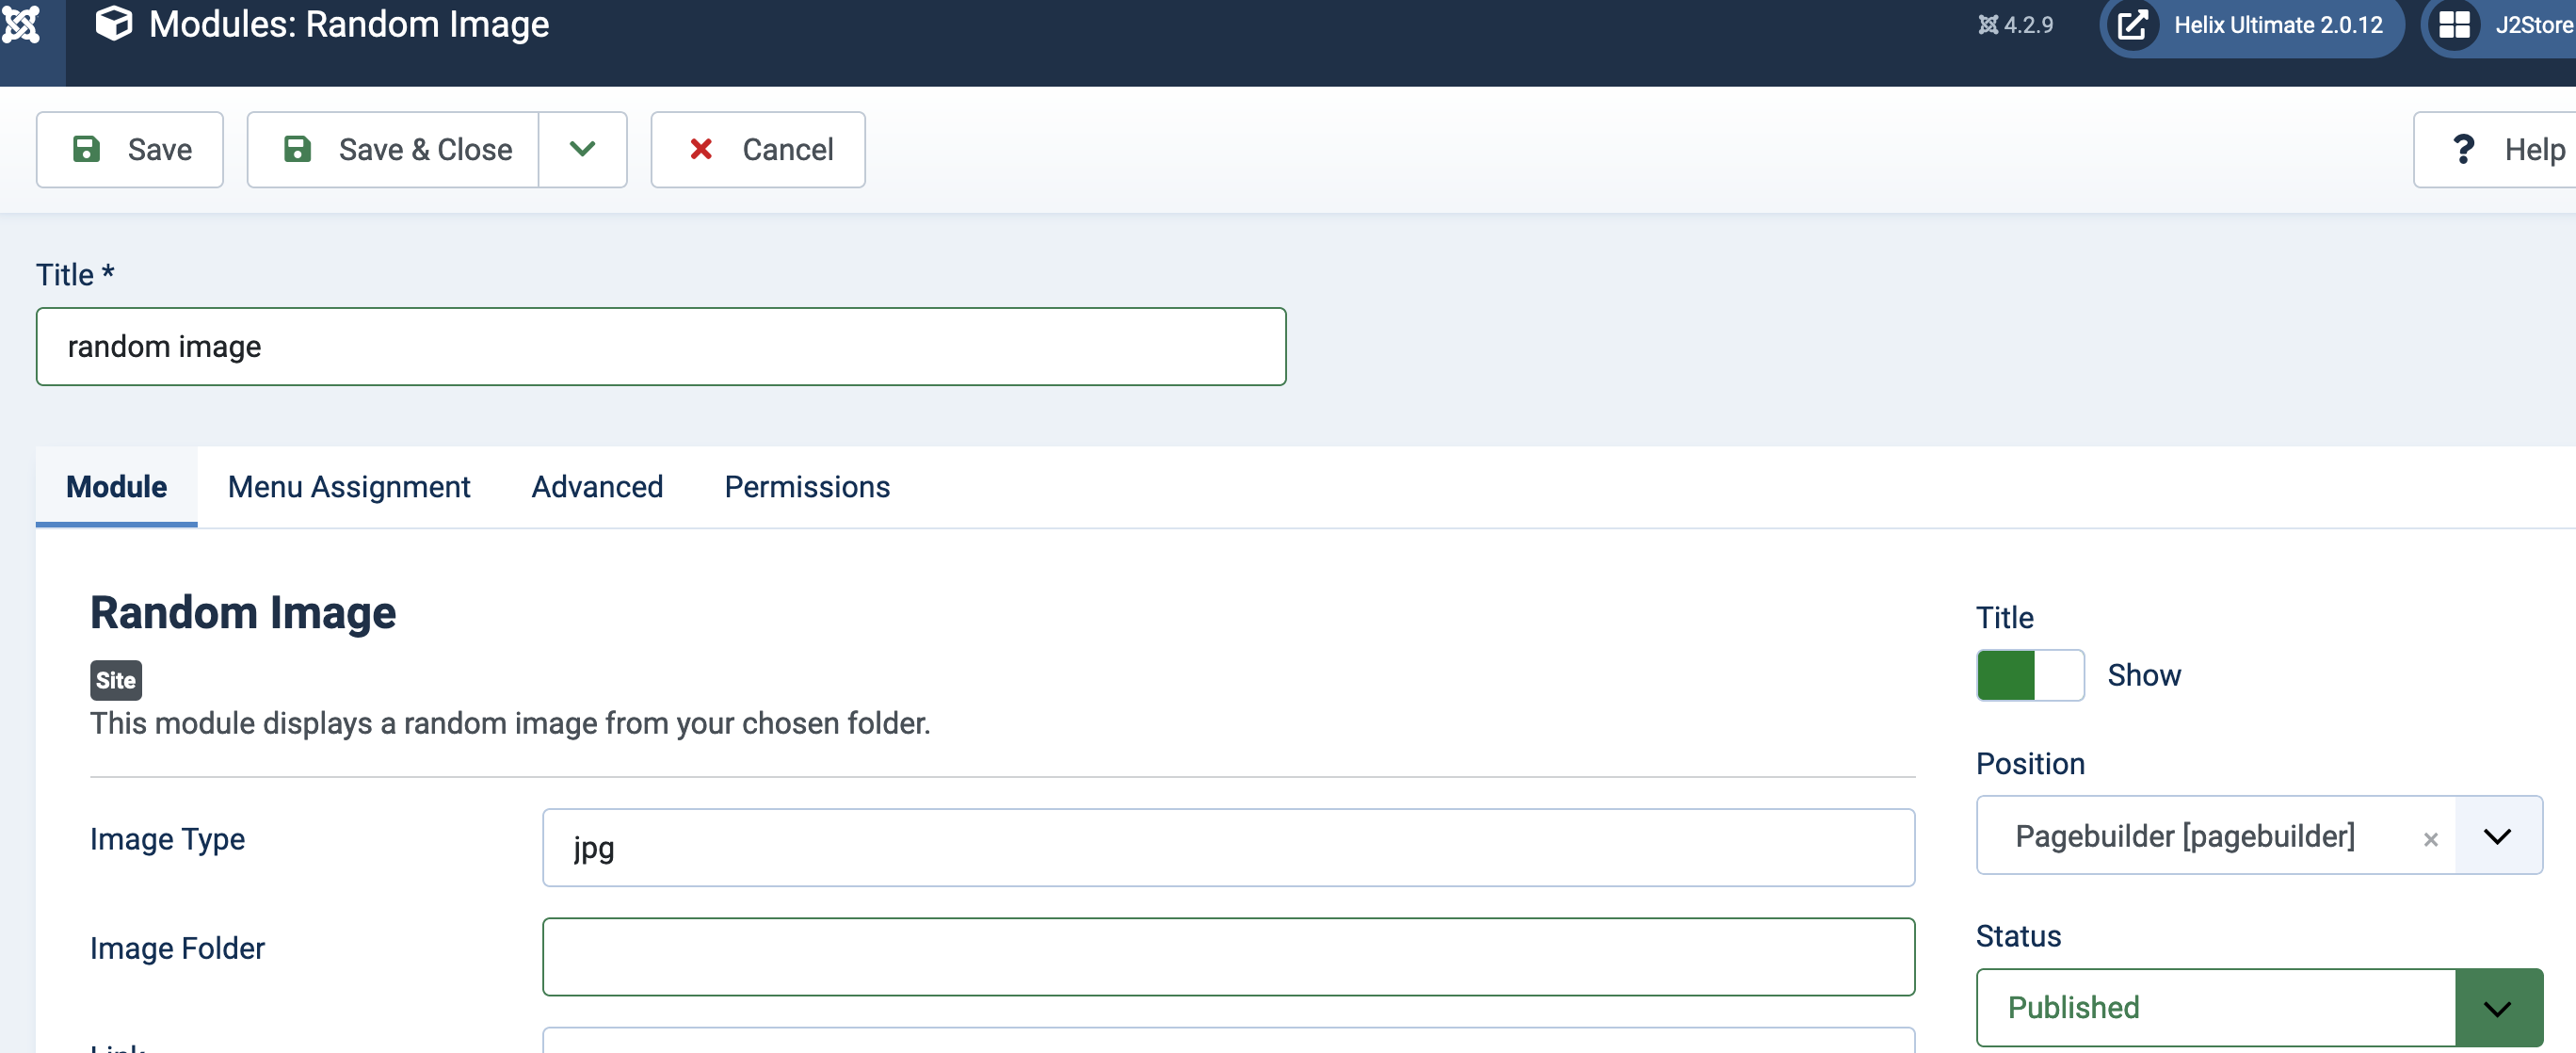The width and height of the screenshot is (2576, 1053).
Task: Open the Image Type dropdown showing jpg
Action: click(x=1228, y=847)
